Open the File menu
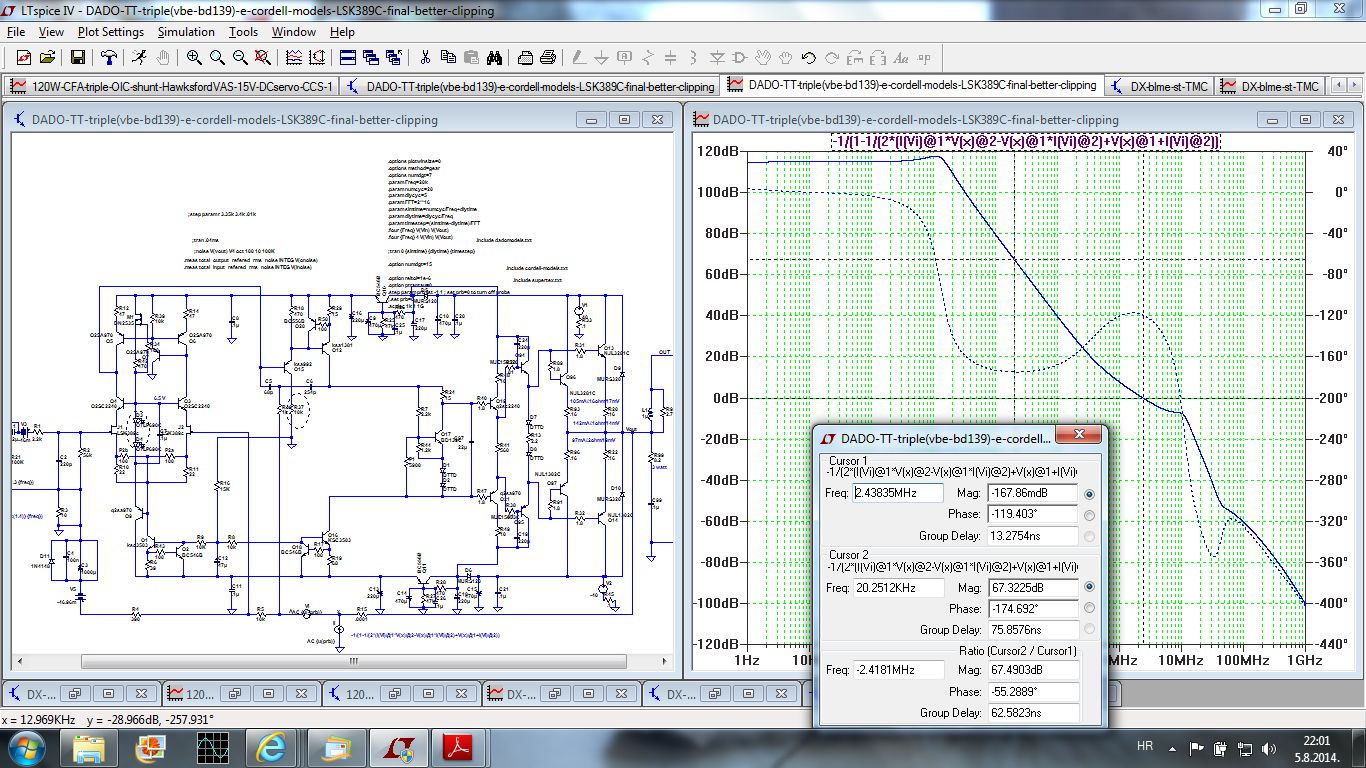Screen dimensions: 1366x768 [x=16, y=32]
